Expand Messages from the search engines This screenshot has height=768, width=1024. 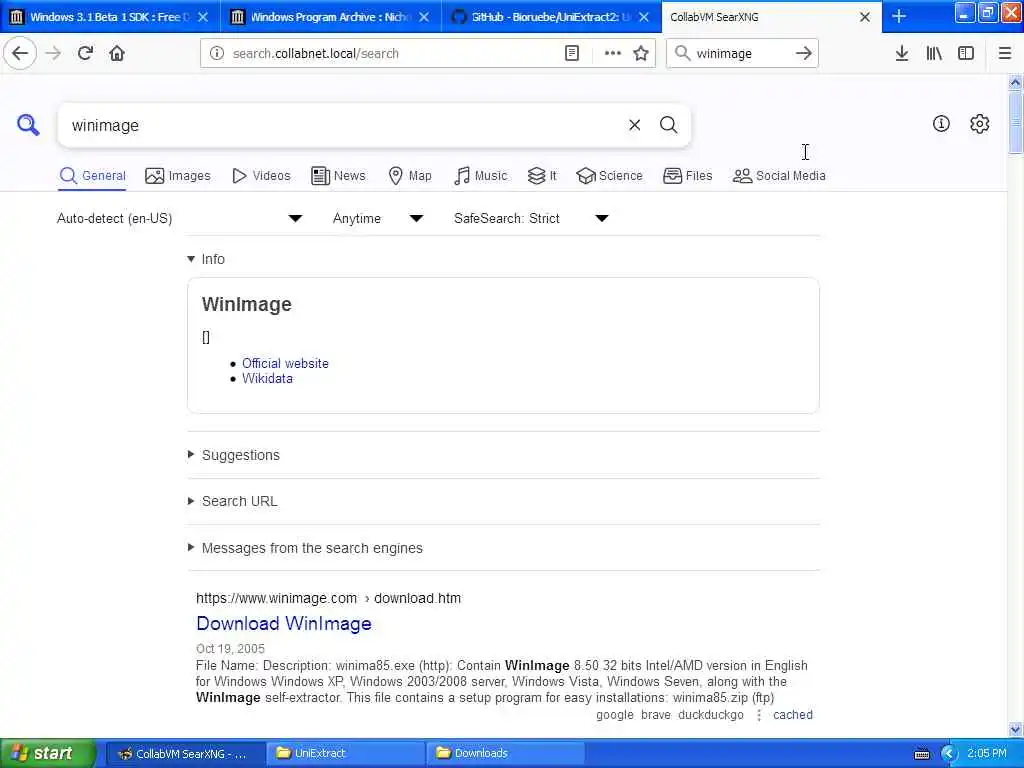coord(305,549)
